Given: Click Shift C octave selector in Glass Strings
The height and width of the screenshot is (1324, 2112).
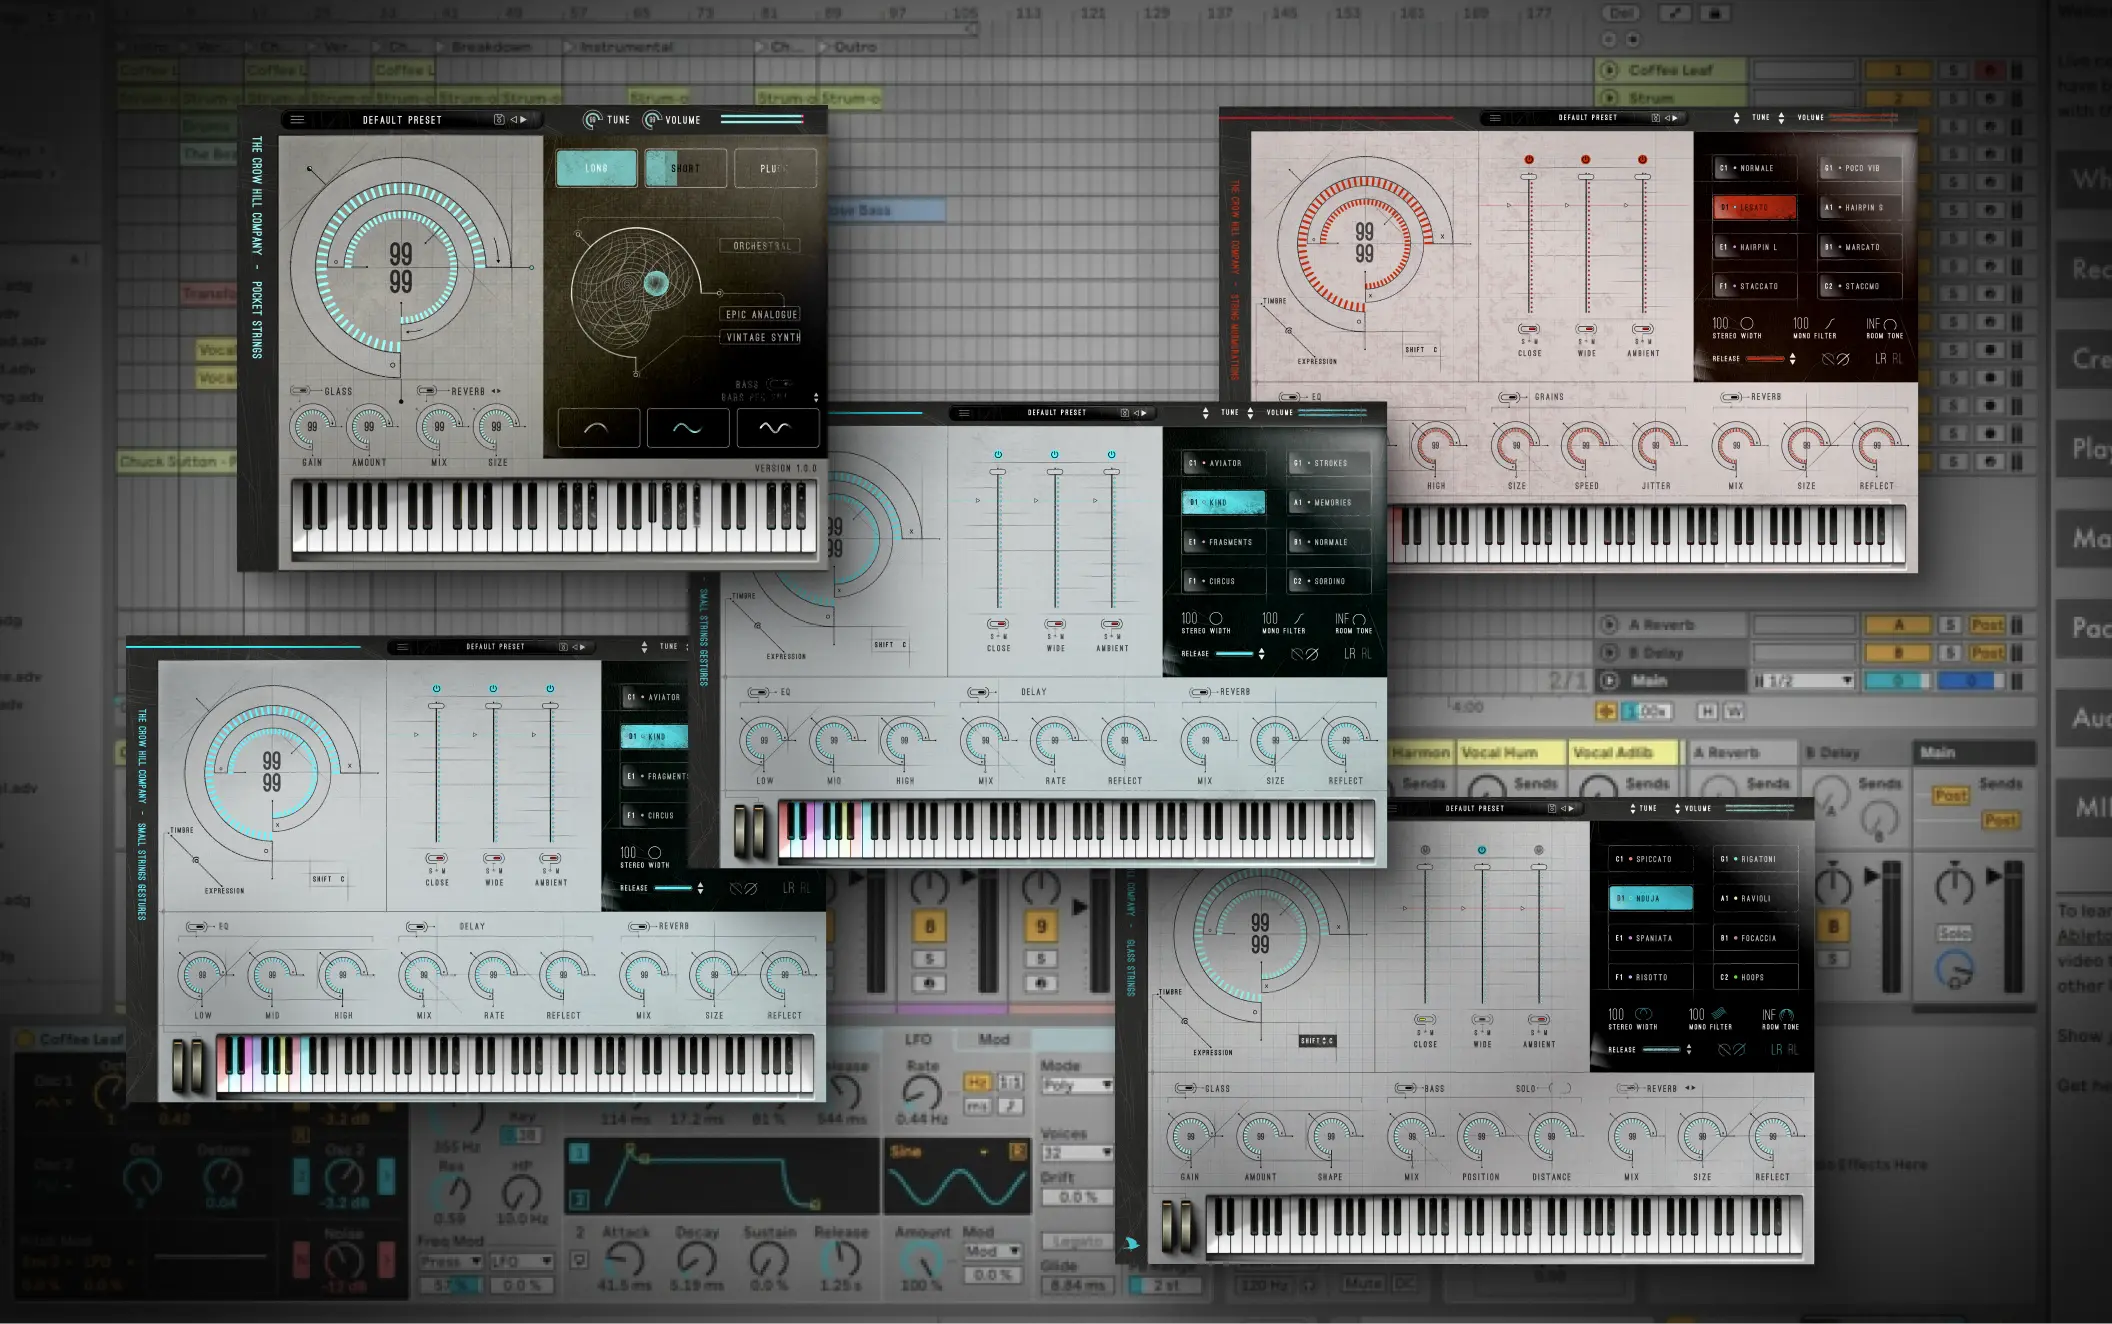Looking at the screenshot, I should point(1316,1041).
